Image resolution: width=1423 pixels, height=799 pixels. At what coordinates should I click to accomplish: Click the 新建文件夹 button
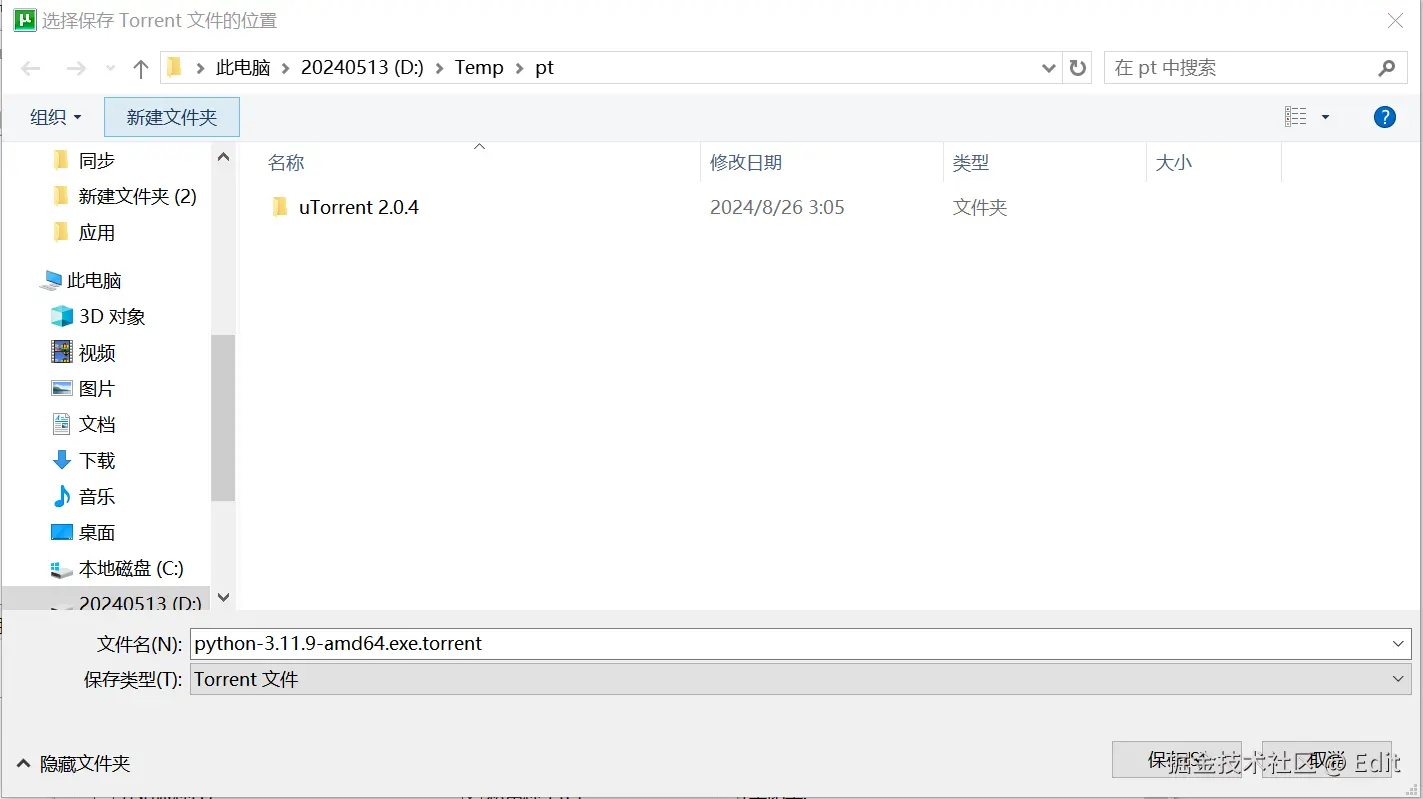click(x=172, y=117)
